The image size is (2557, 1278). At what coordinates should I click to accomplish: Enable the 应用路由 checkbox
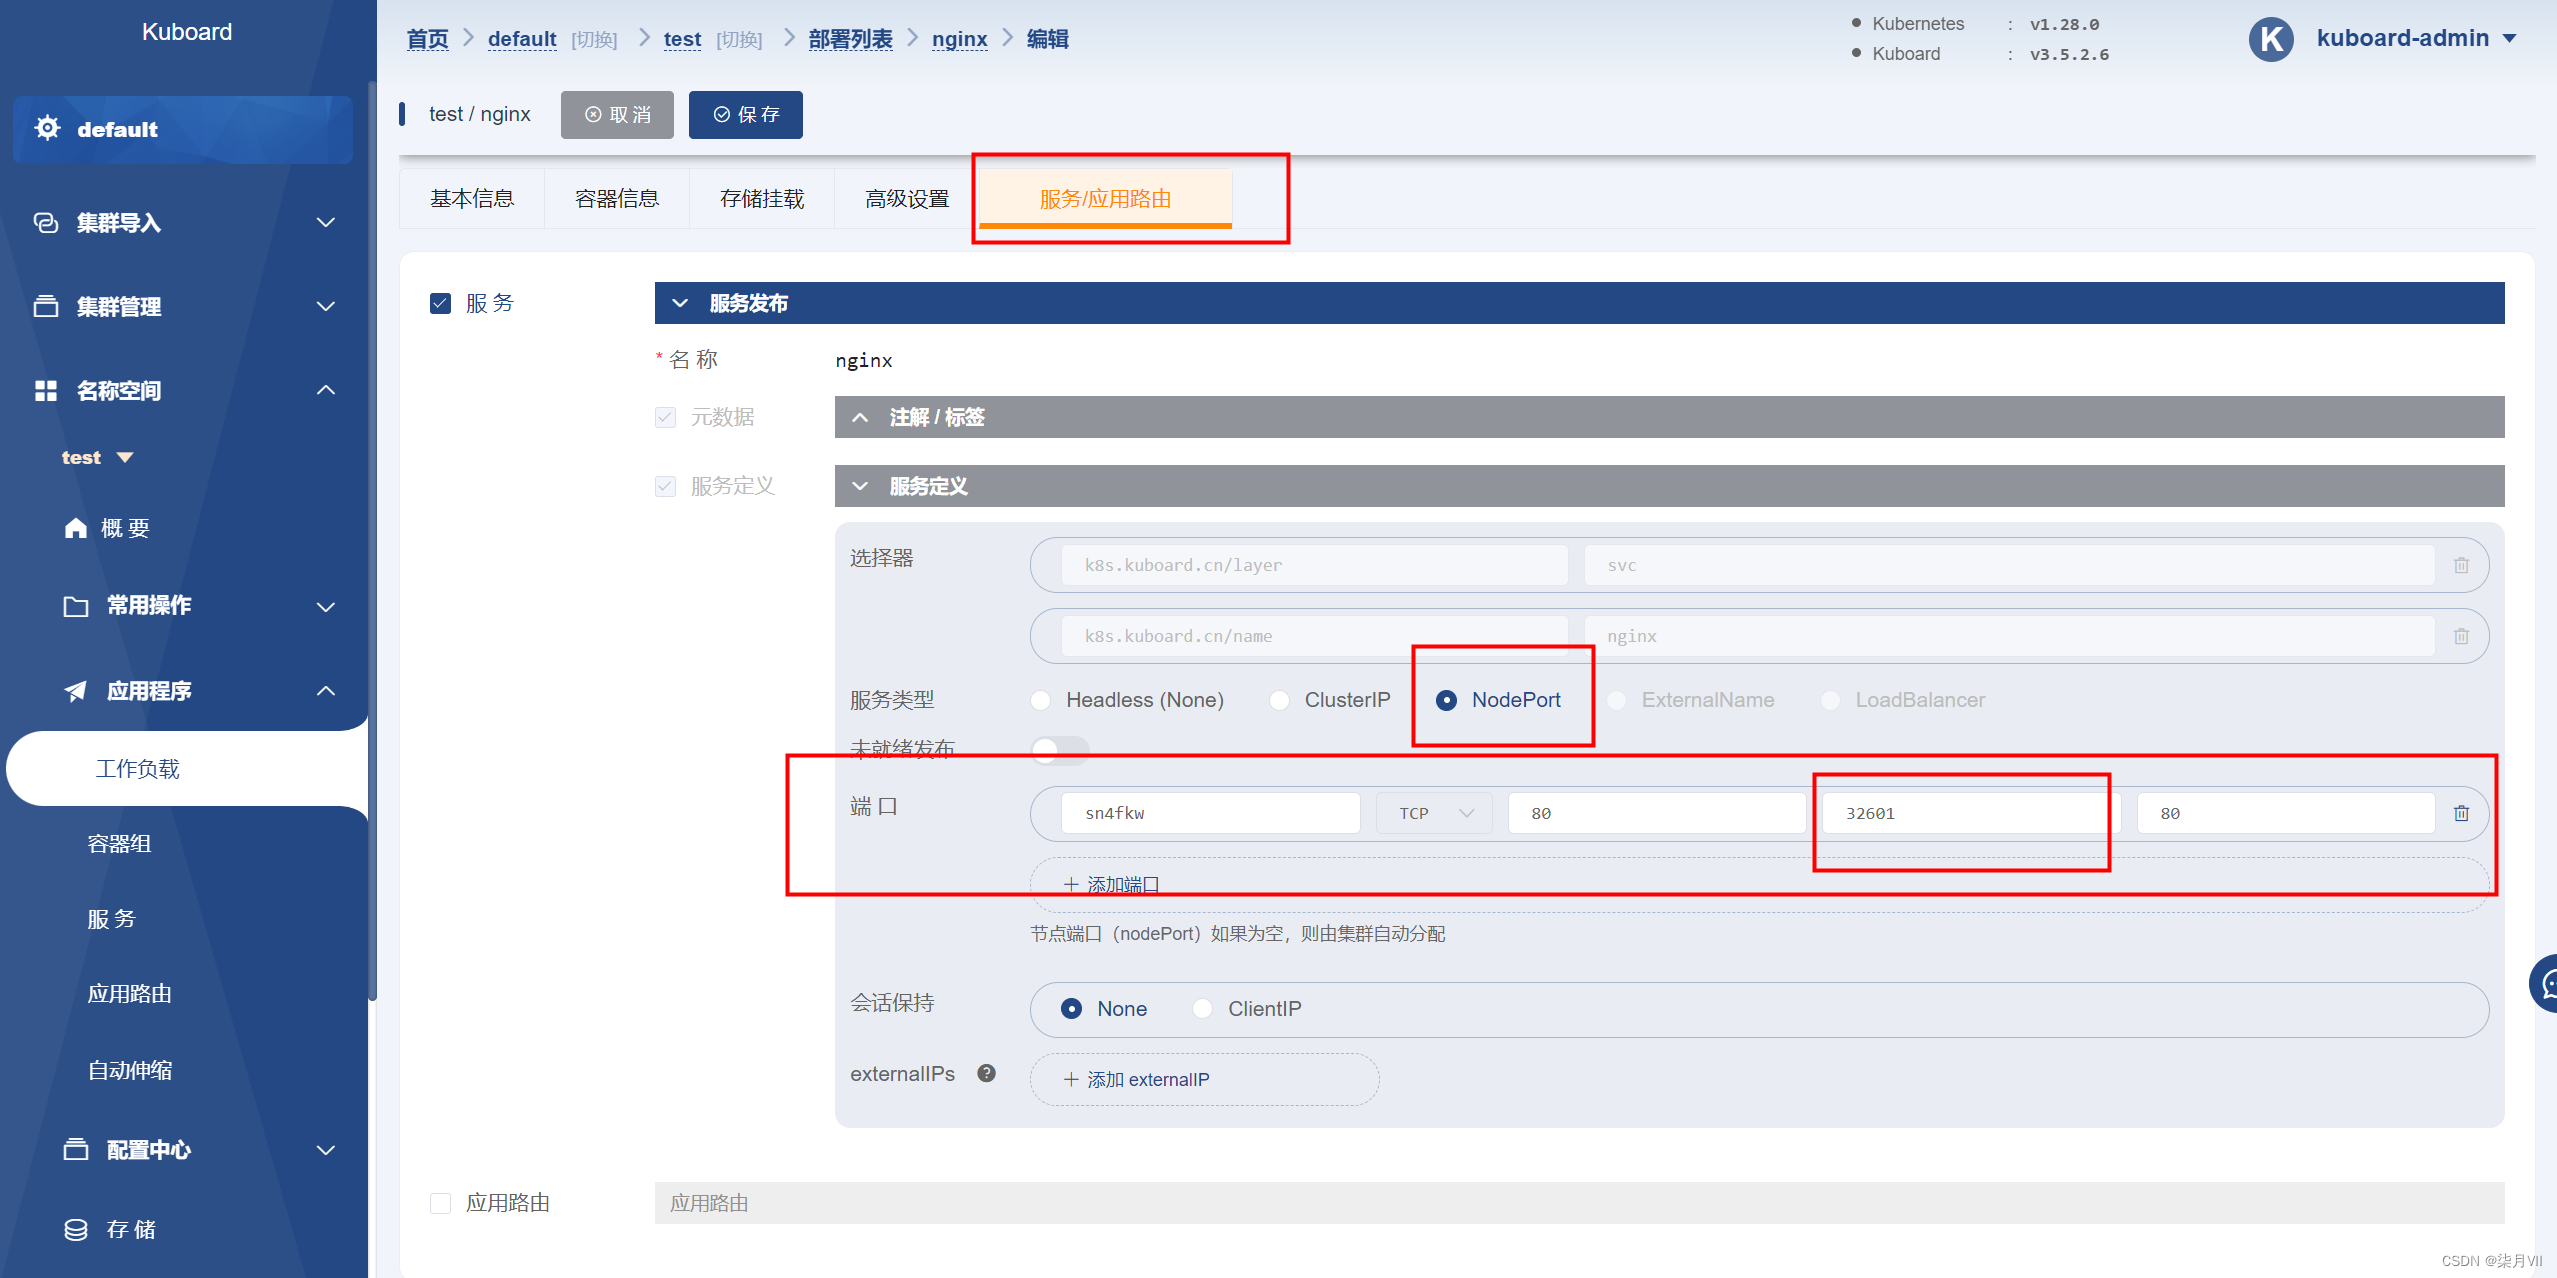[440, 1201]
